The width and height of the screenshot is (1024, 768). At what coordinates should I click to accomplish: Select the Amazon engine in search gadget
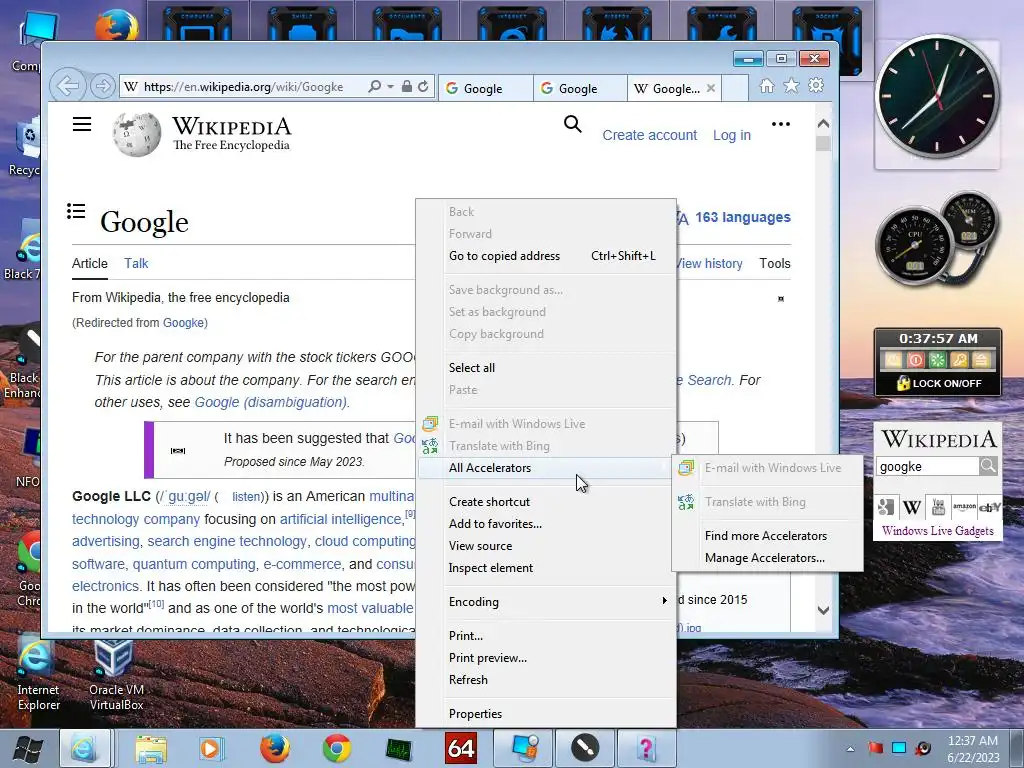pos(963,507)
